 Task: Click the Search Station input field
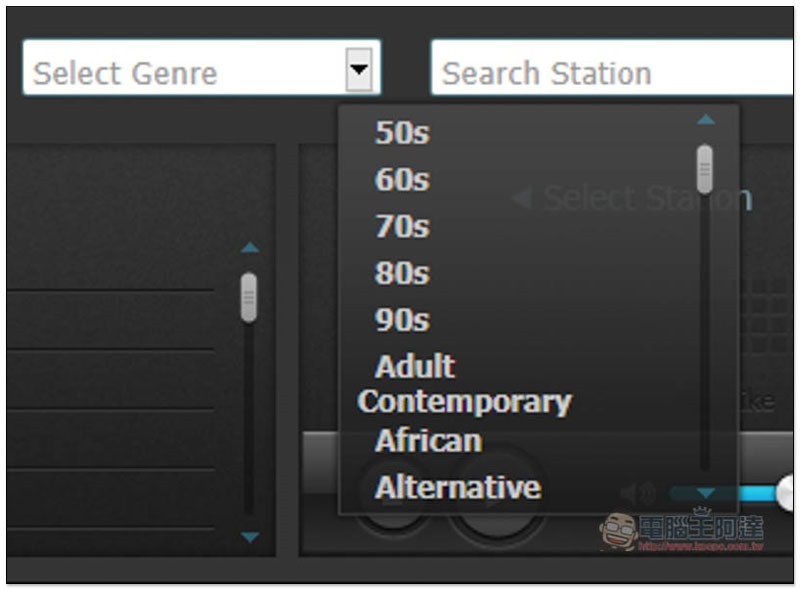(610, 72)
